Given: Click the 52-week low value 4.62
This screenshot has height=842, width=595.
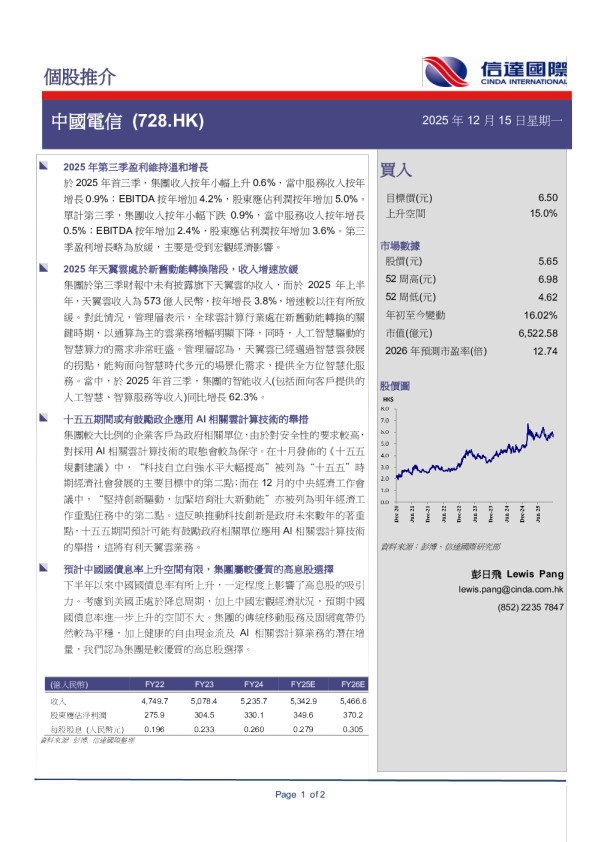Looking at the screenshot, I should pos(548,297).
